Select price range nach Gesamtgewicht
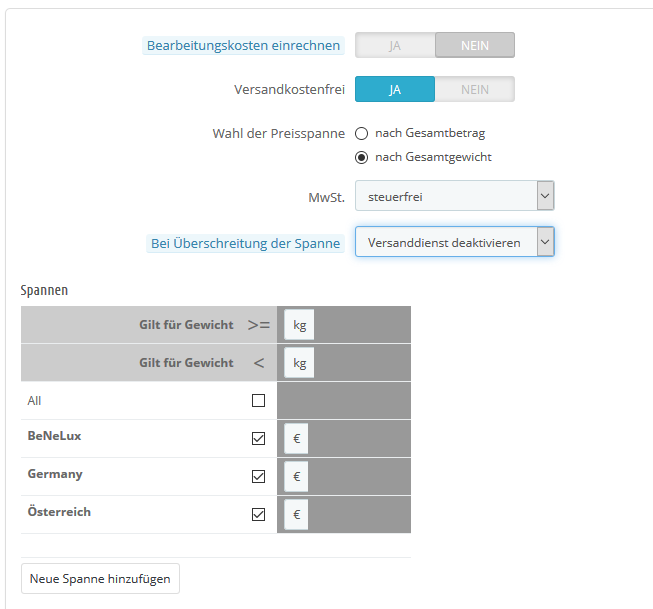 pyautogui.click(x=362, y=157)
